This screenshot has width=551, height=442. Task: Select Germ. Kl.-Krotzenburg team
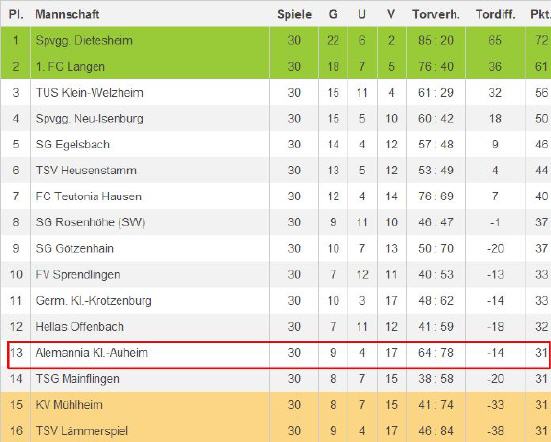[93, 301]
